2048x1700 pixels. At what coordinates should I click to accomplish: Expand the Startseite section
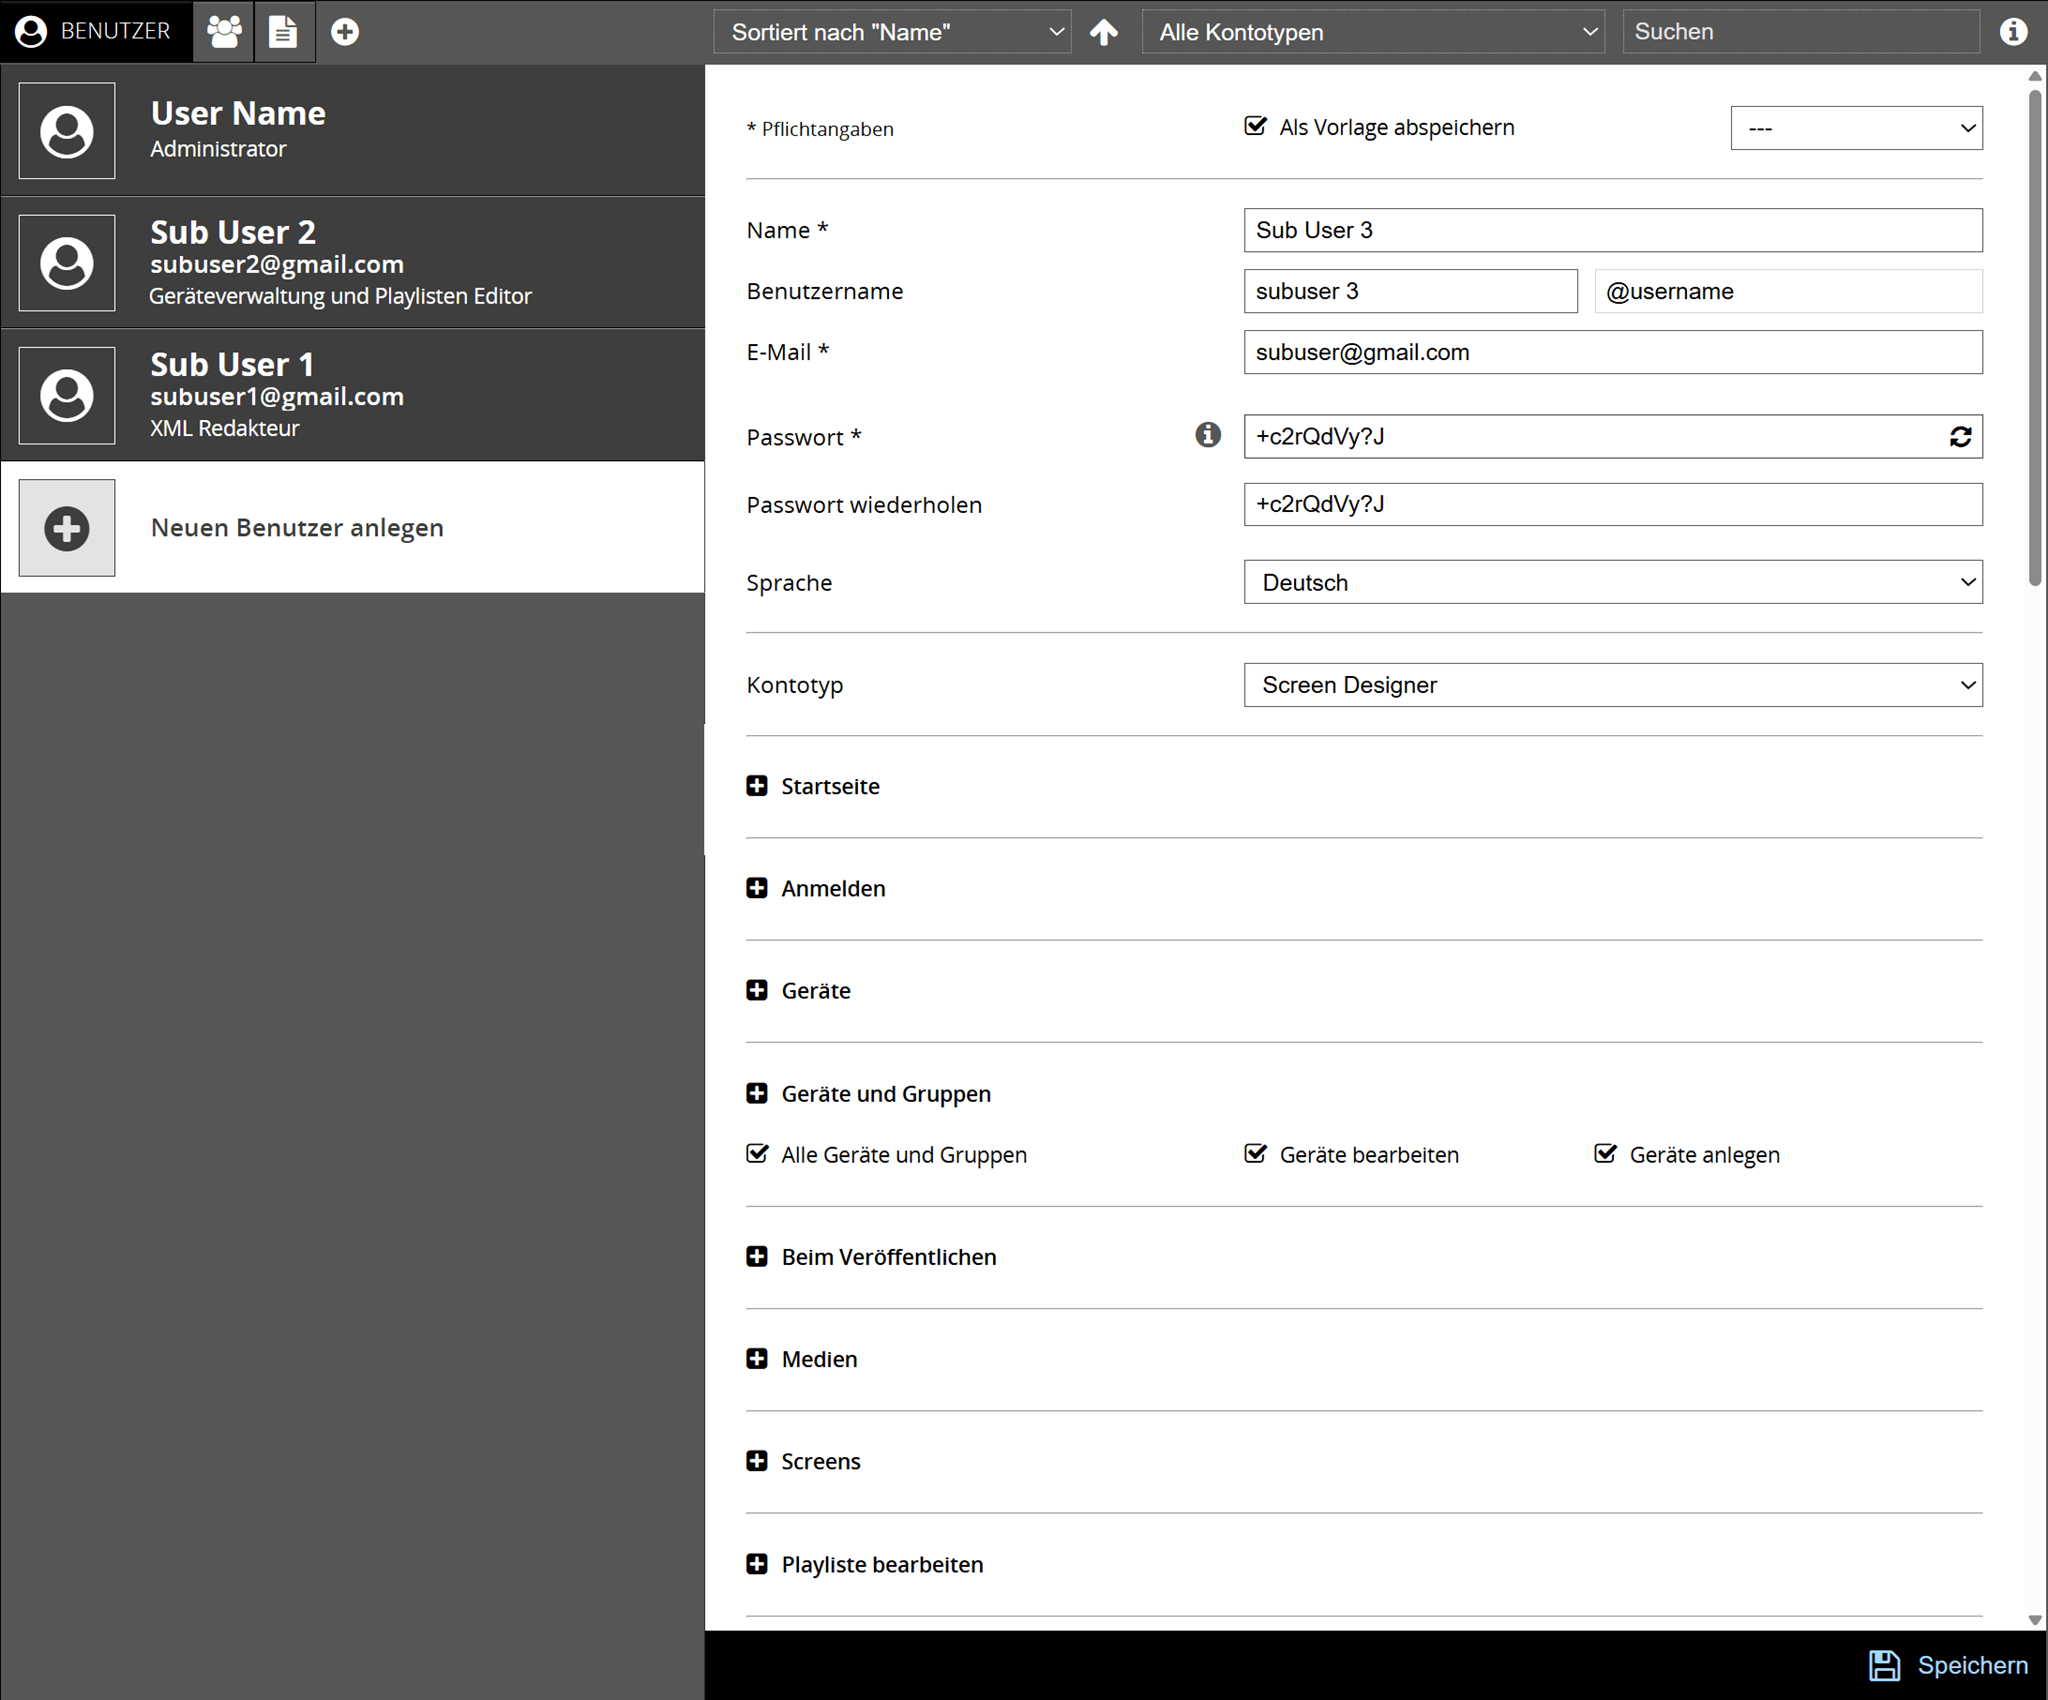tap(757, 786)
